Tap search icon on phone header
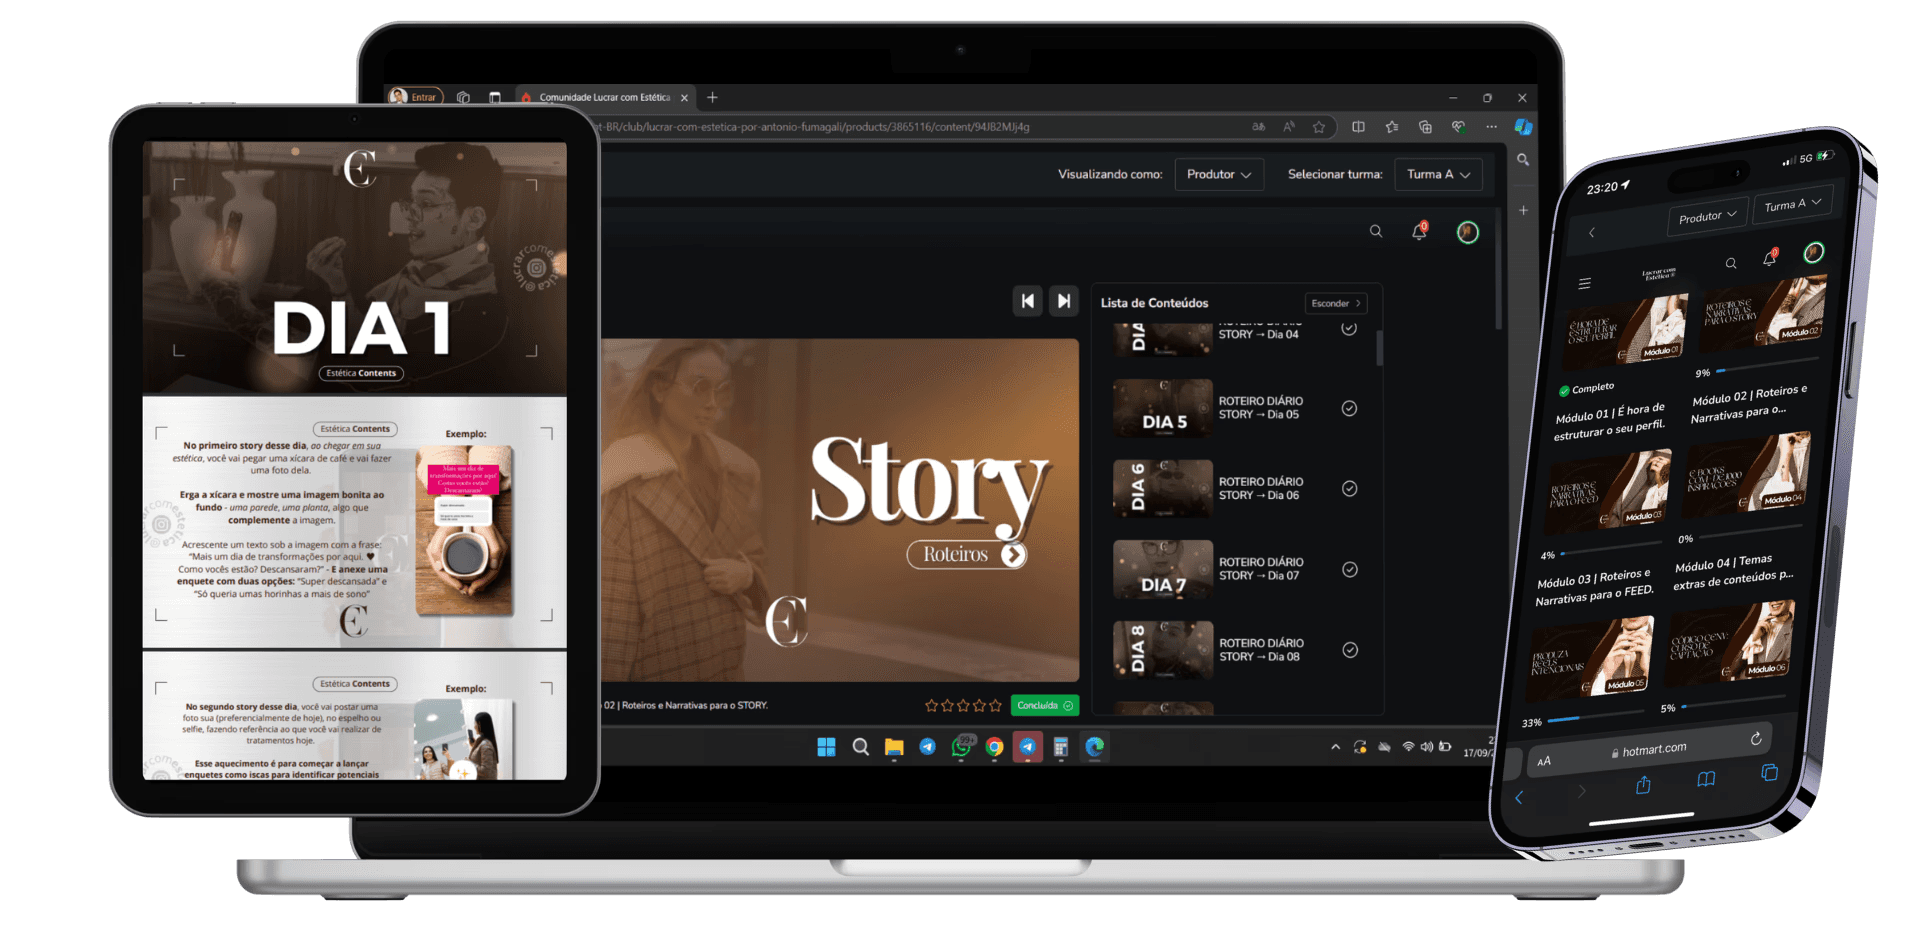 click(1731, 264)
